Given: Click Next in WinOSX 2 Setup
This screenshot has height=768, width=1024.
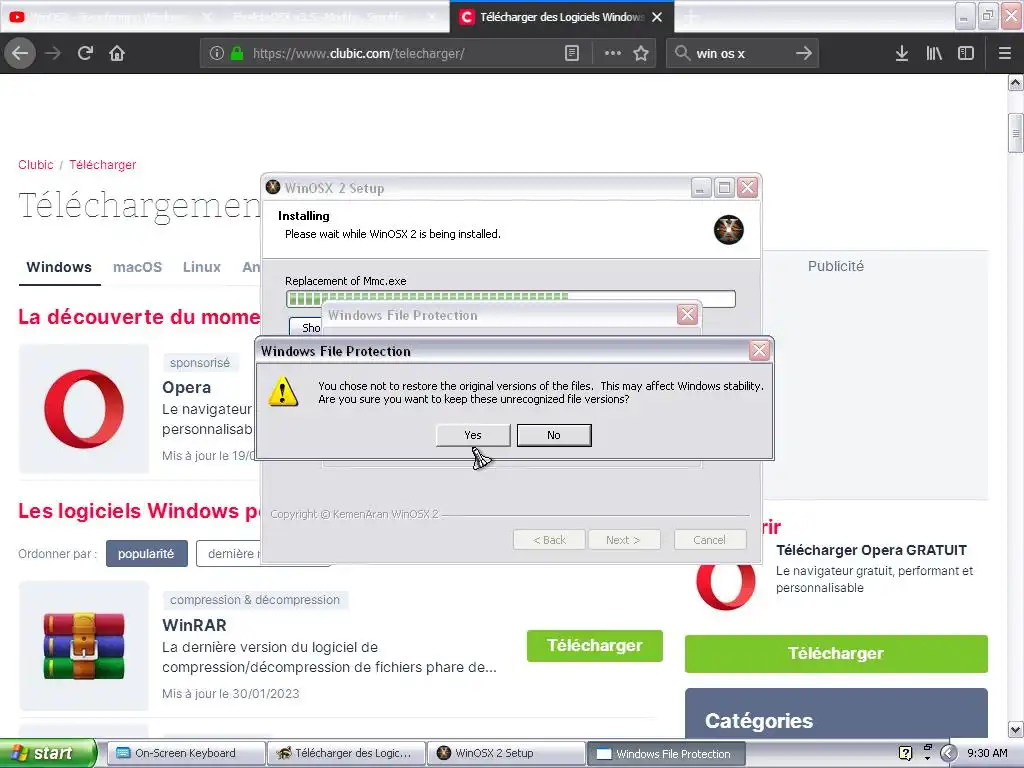Looking at the screenshot, I should pos(623,539).
